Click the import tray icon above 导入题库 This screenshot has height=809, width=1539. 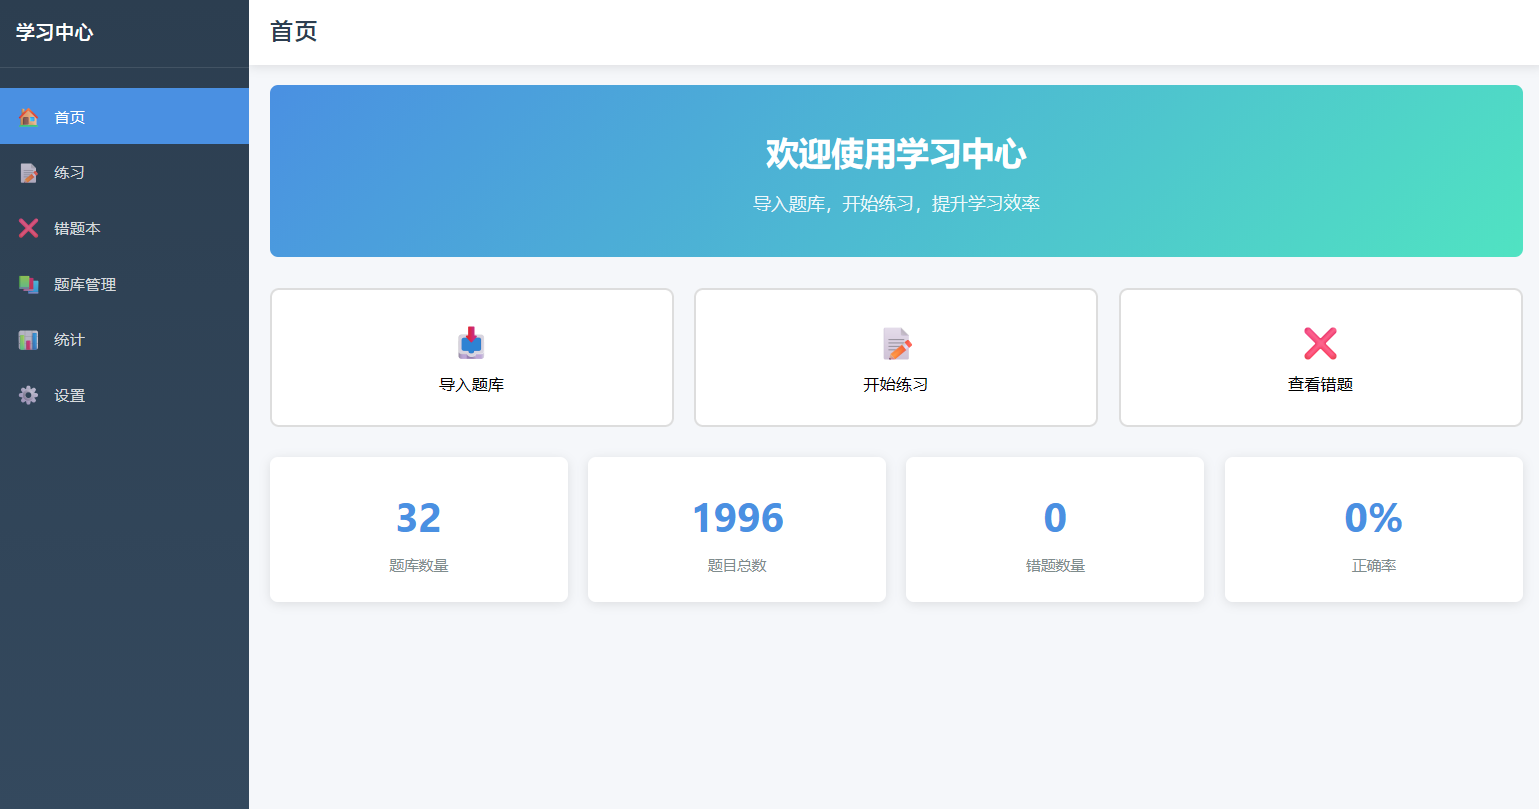pos(471,343)
